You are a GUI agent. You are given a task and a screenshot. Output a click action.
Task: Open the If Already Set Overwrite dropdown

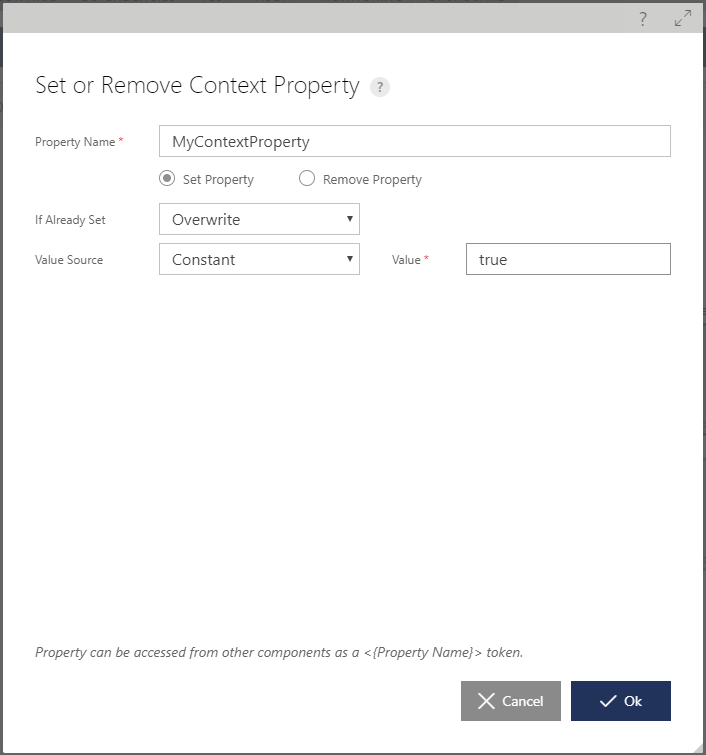click(x=259, y=219)
